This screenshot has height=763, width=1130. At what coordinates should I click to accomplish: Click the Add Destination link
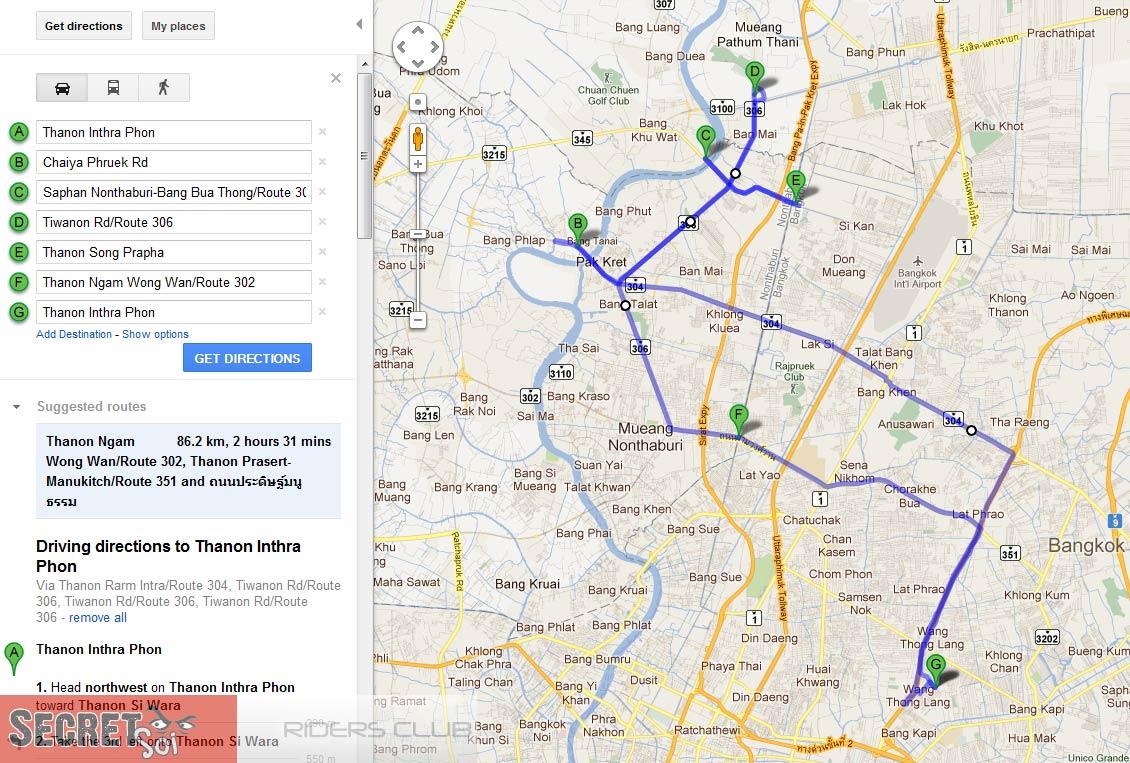click(74, 334)
